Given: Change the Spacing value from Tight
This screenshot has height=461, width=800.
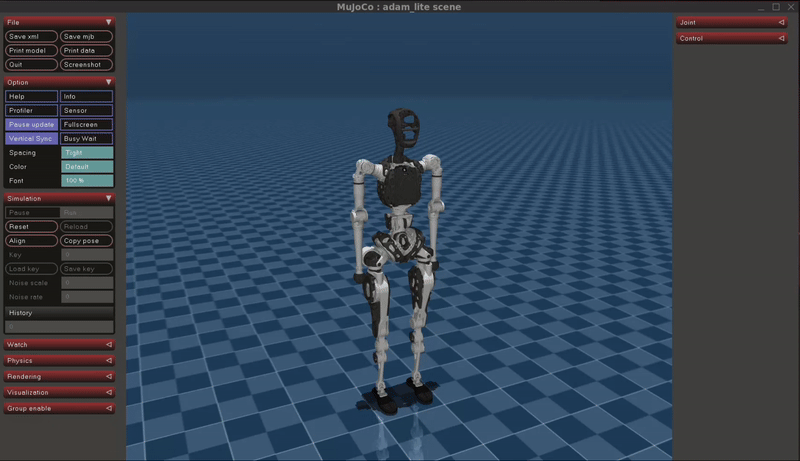Looking at the screenshot, I should click(86, 152).
